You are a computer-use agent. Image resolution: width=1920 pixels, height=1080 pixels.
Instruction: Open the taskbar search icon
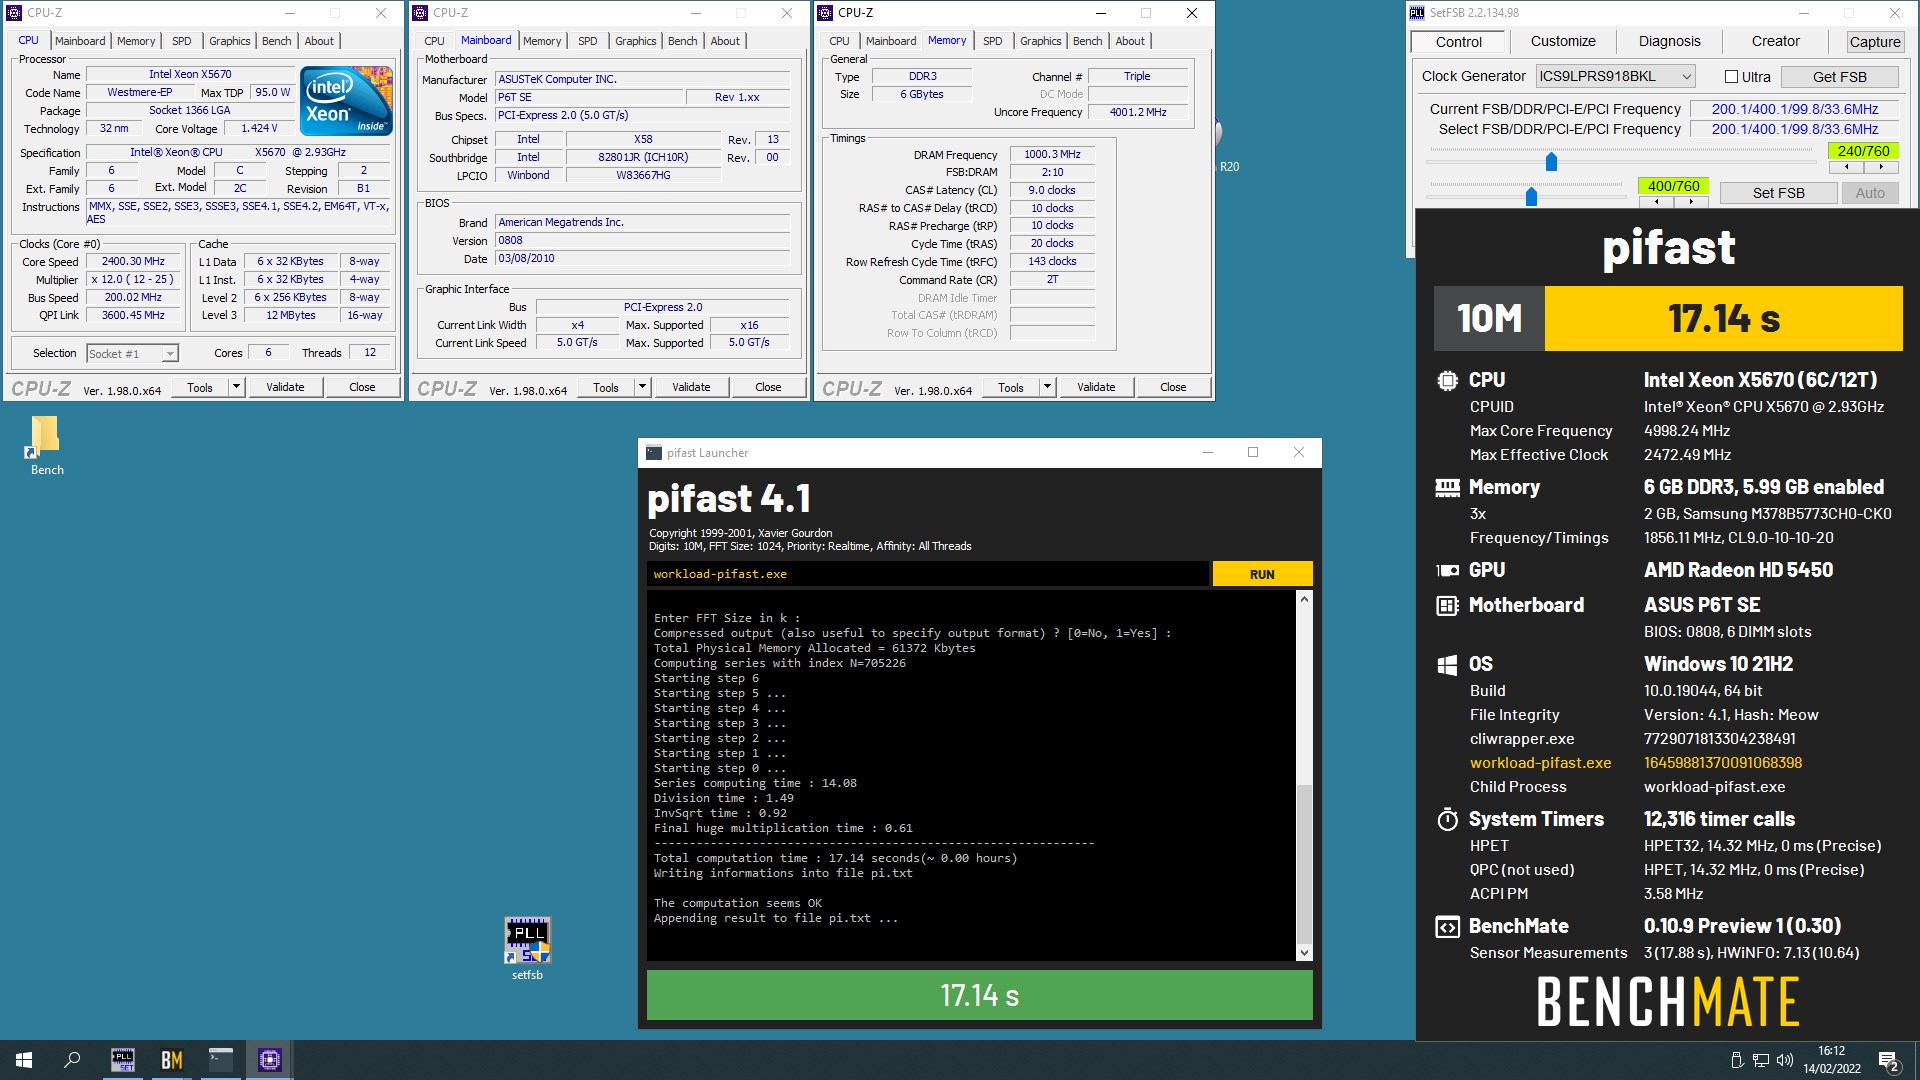[x=72, y=1060]
